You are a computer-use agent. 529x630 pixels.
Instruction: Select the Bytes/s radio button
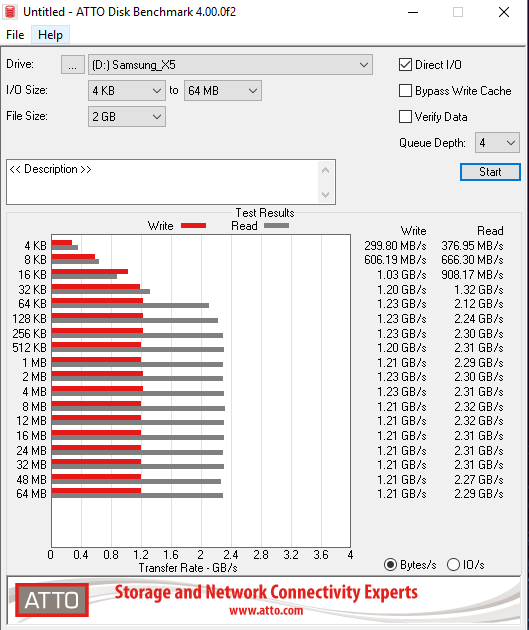[x=390, y=565]
